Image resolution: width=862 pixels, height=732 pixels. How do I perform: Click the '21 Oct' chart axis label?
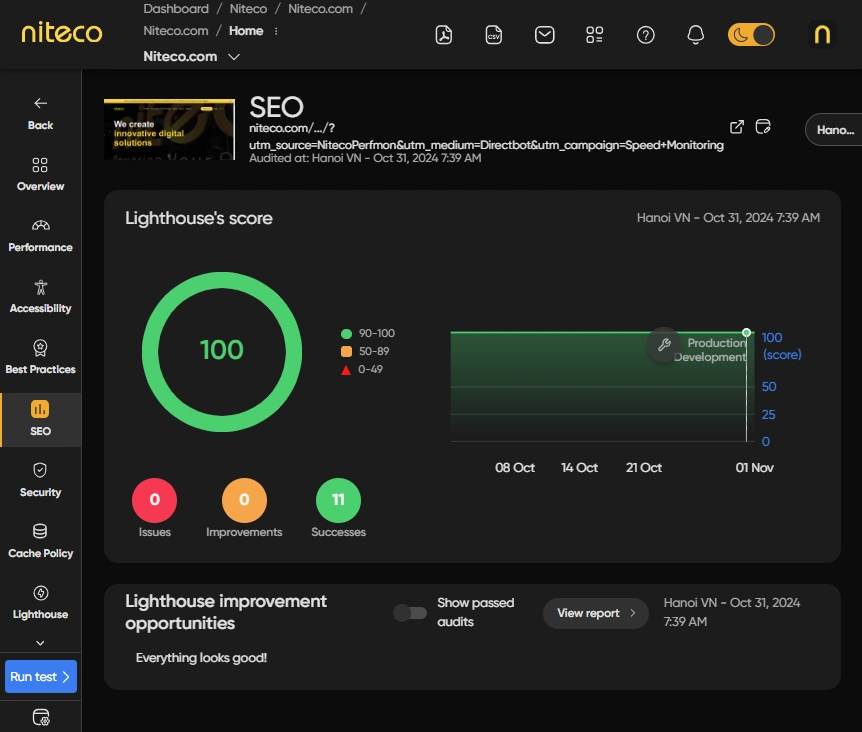coord(644,468)
